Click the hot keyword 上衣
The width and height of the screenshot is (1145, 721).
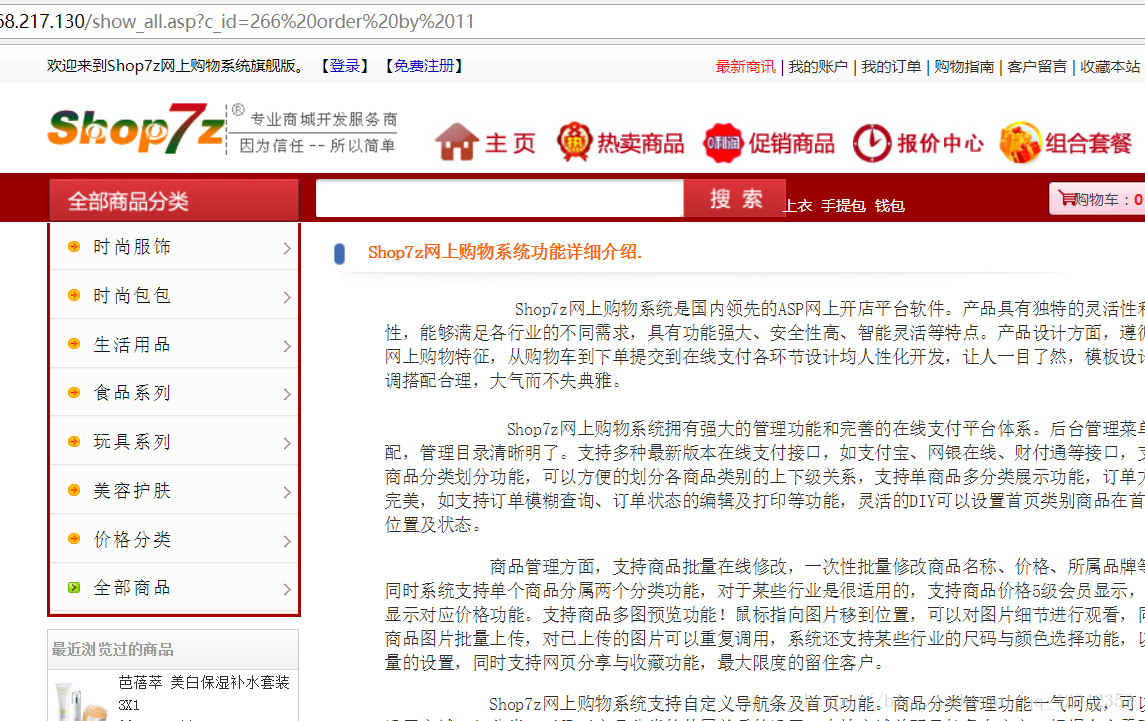coord(797,206)
